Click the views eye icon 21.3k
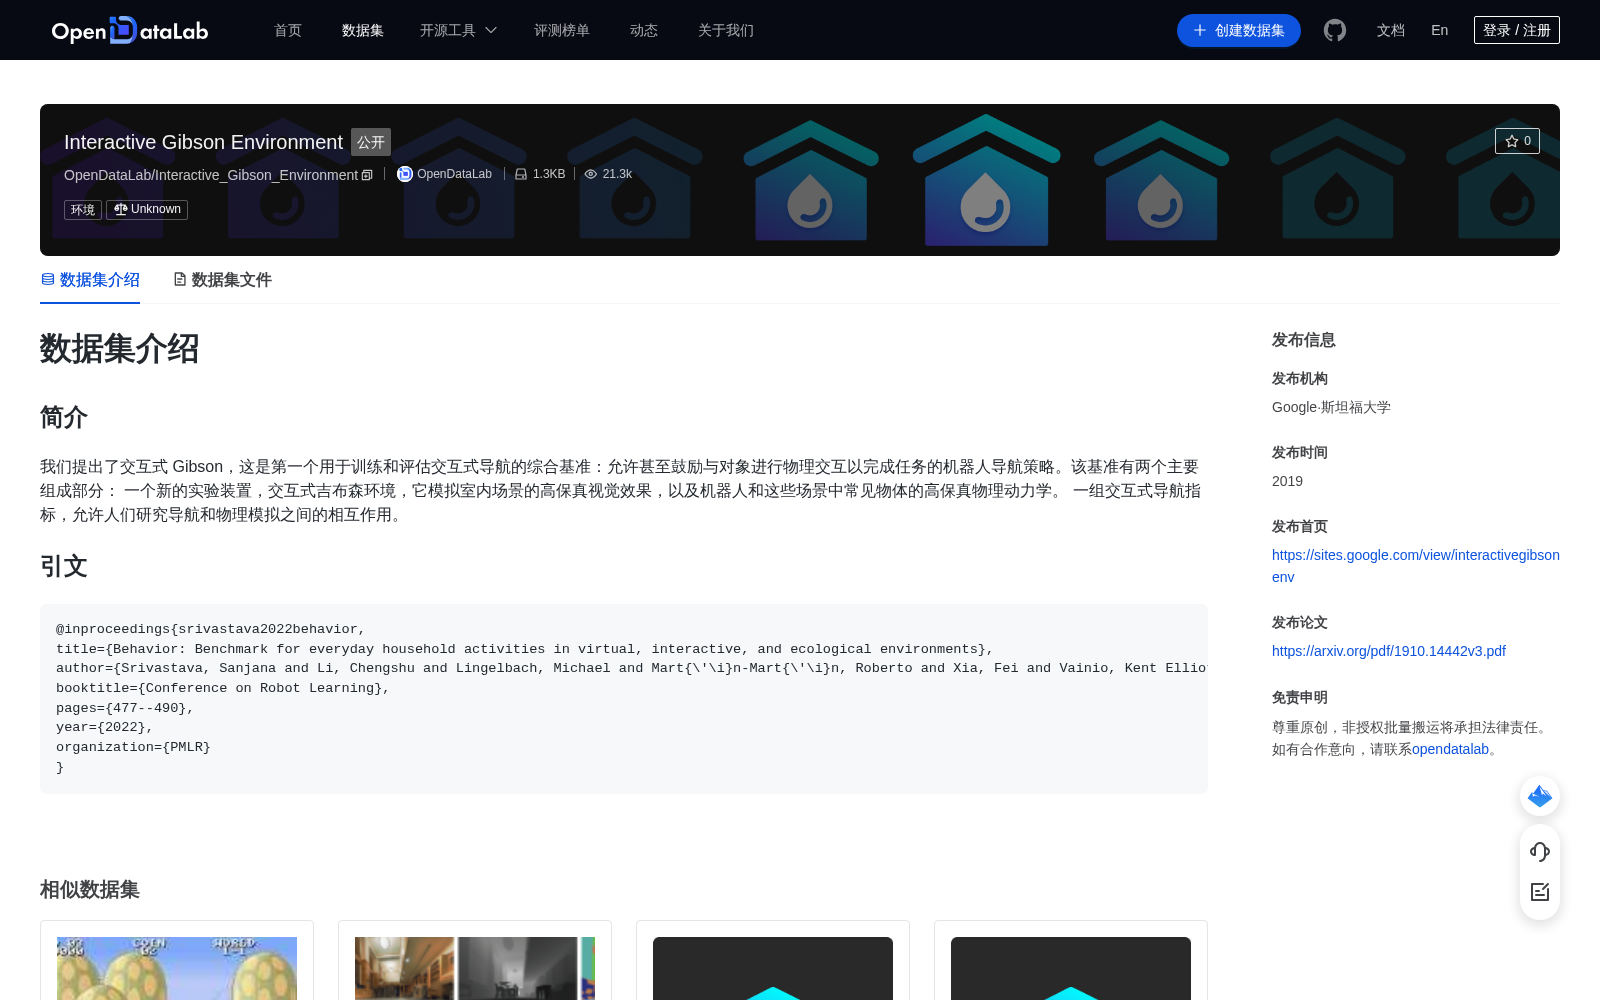Screen dimensions: 1600x1000 pos(591,174)
